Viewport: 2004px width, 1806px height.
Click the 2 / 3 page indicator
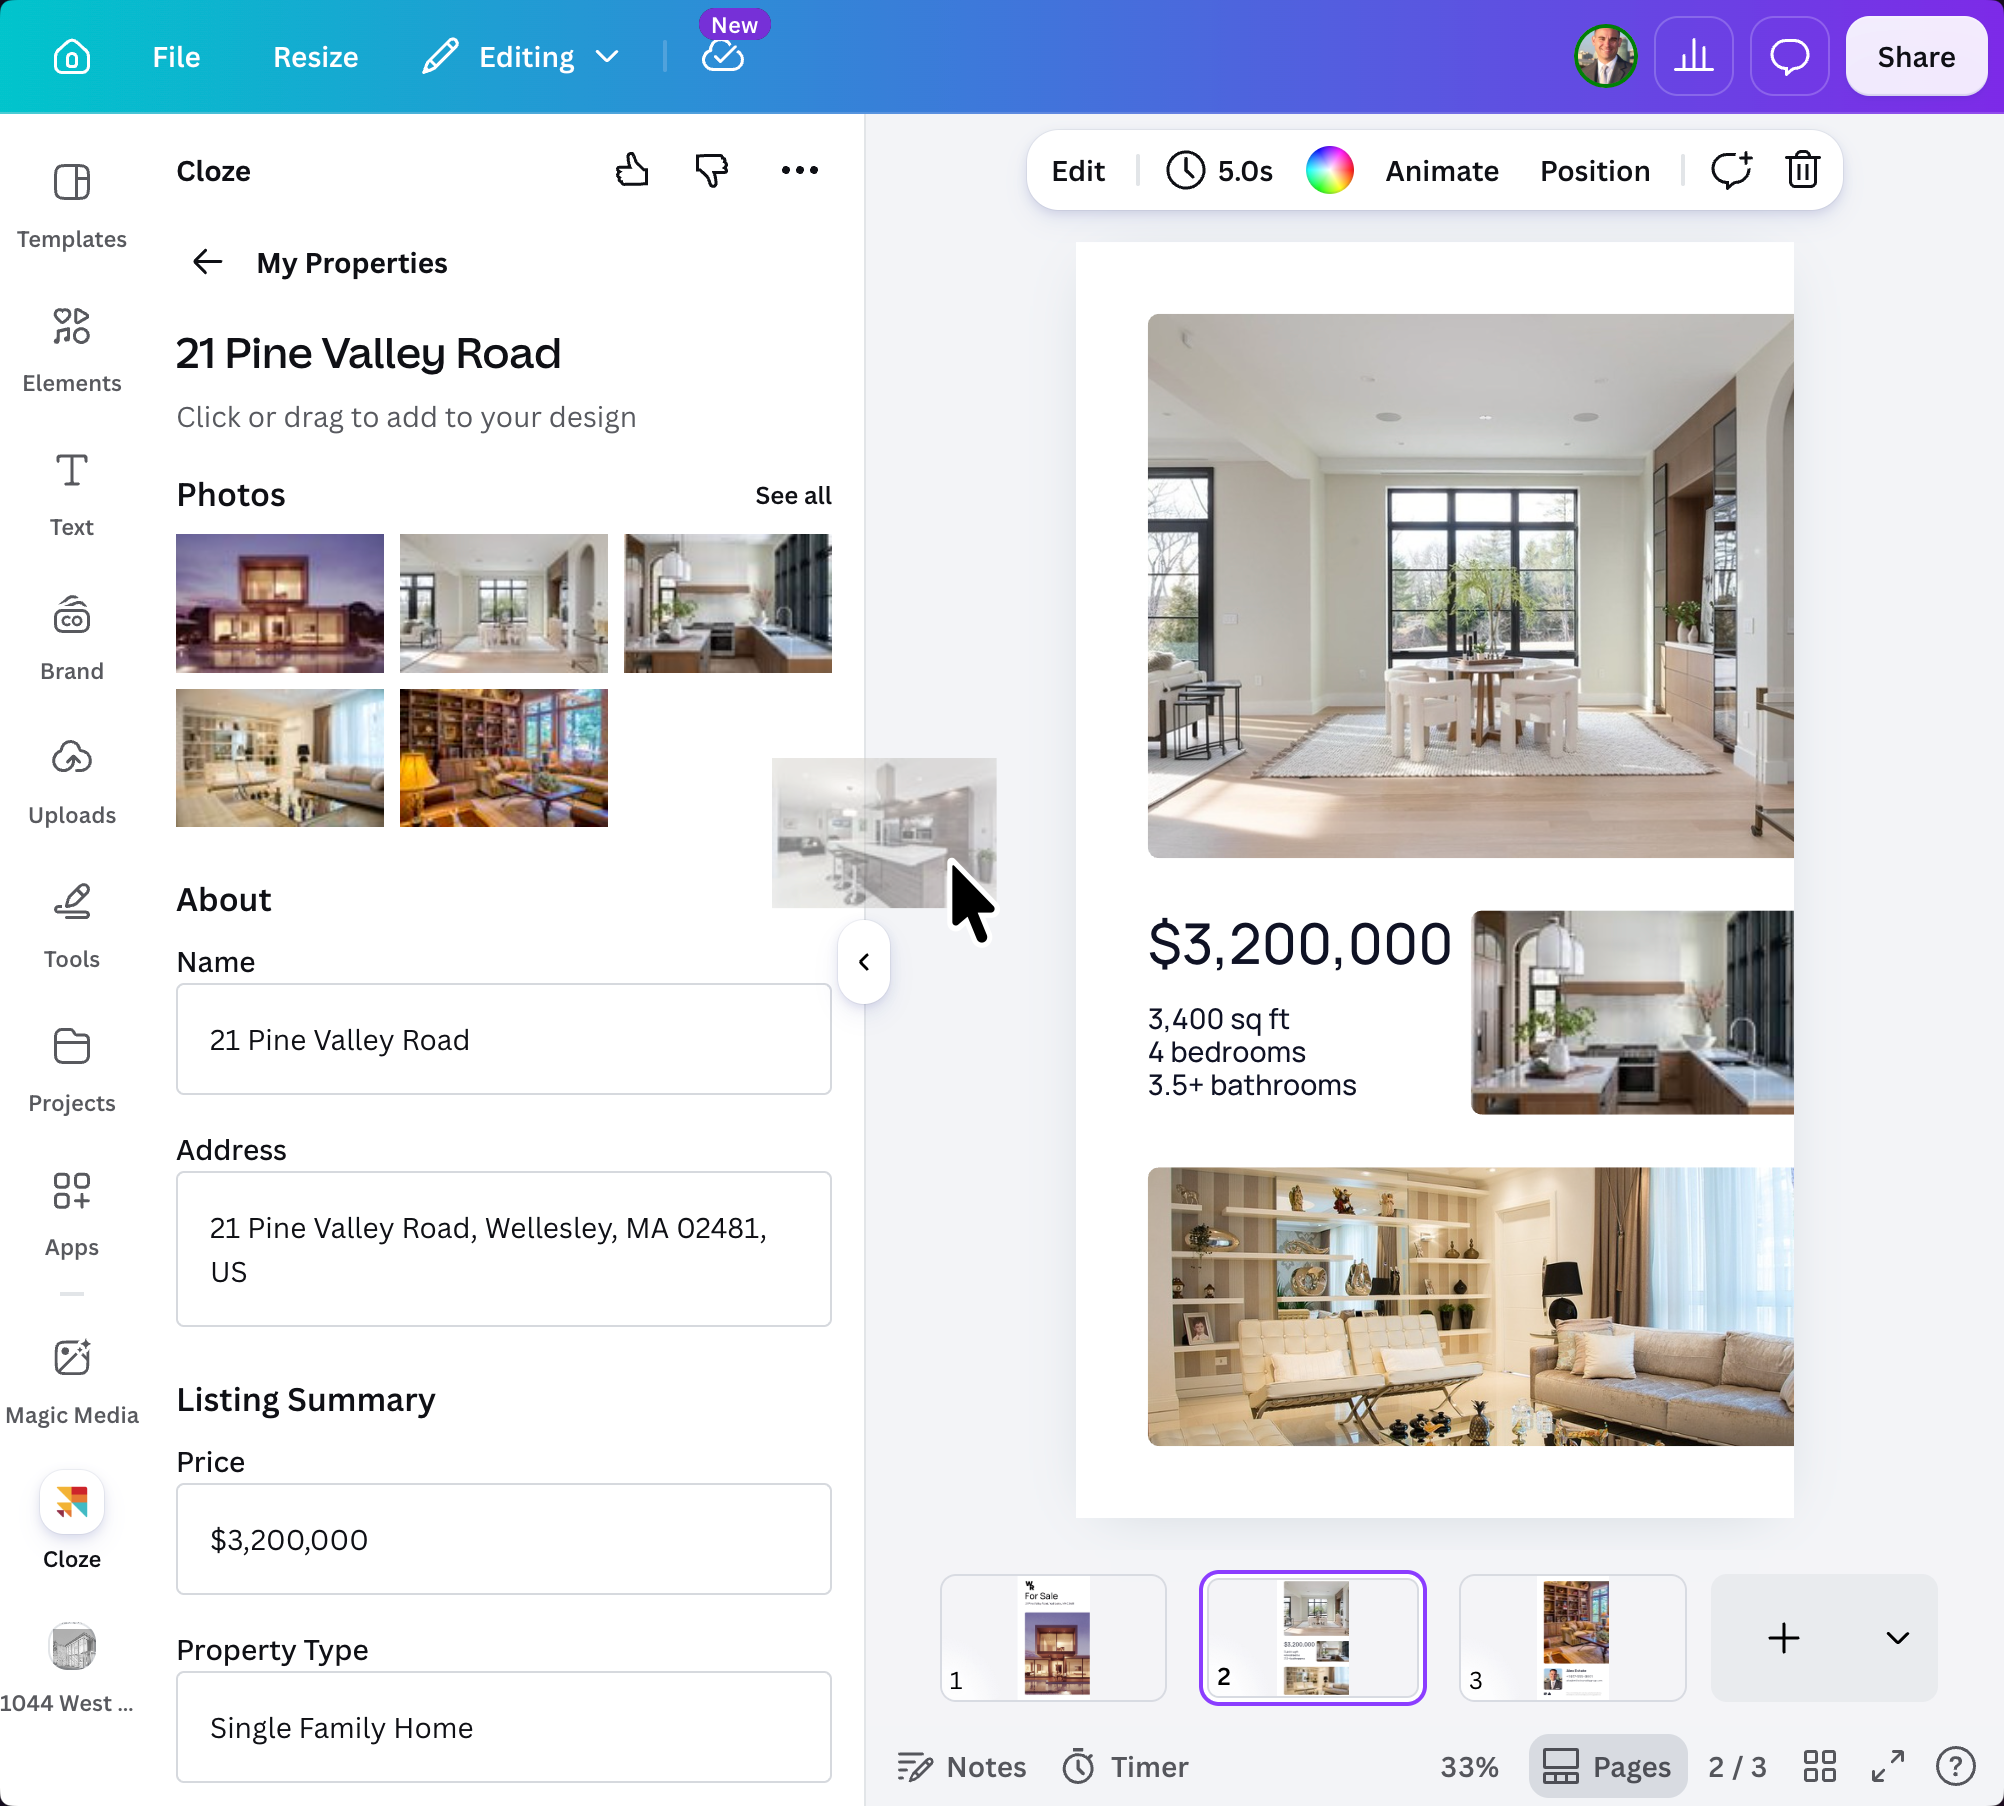click(1738, 1767)
